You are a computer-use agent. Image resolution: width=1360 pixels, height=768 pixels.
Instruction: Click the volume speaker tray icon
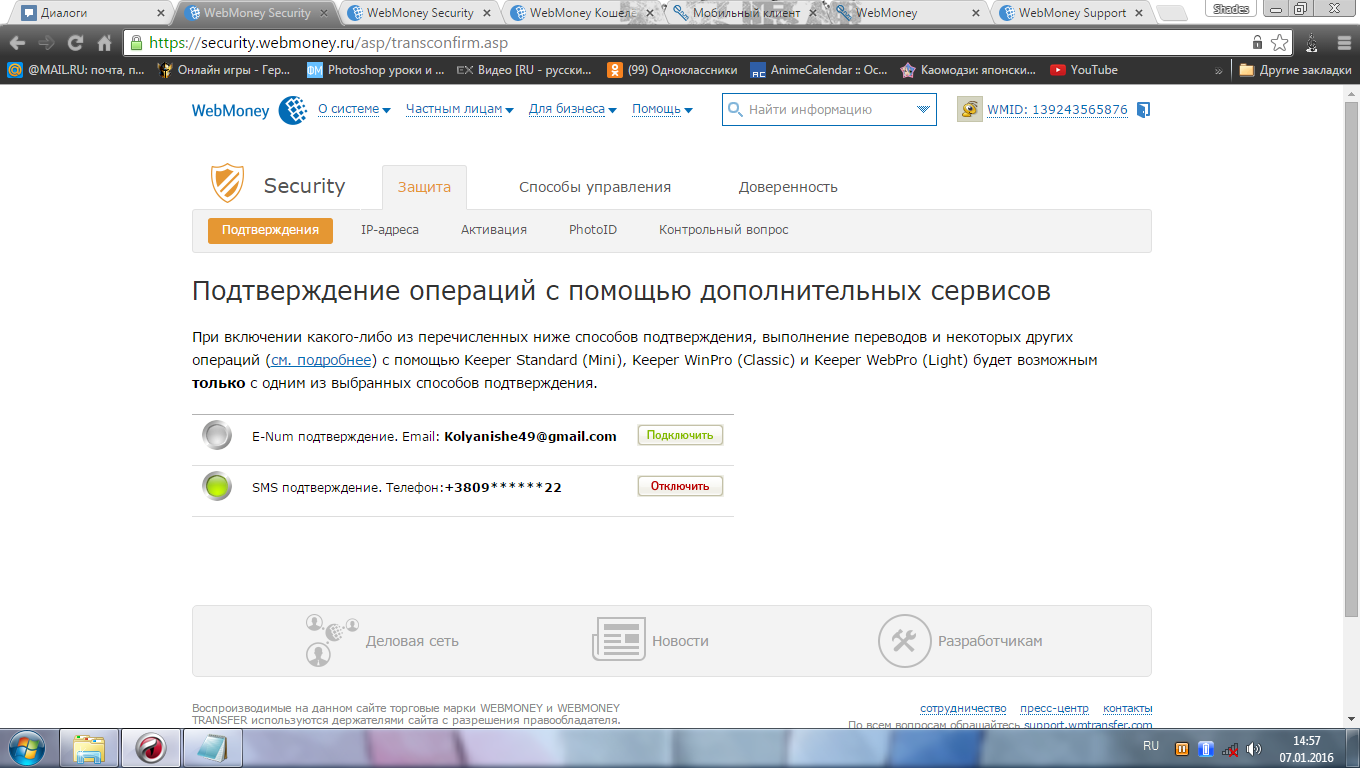[x=1254, y=748]
